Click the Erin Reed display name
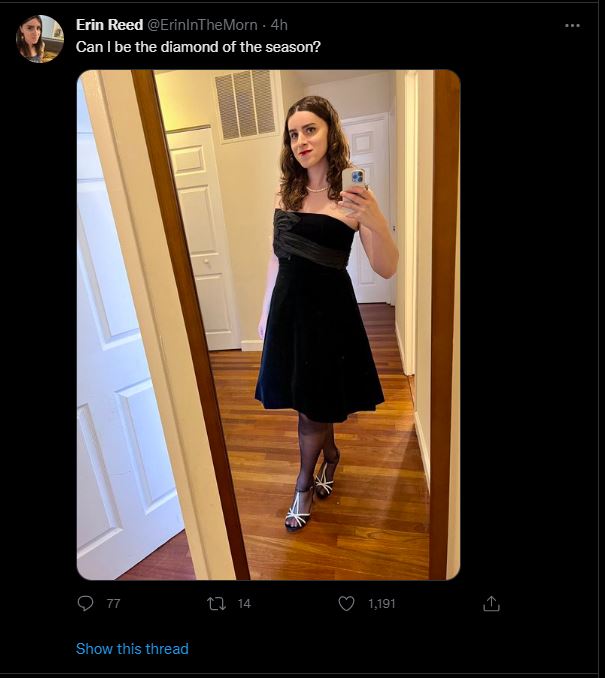This screenshot has height=678, width=605. (x=109, y=25)
